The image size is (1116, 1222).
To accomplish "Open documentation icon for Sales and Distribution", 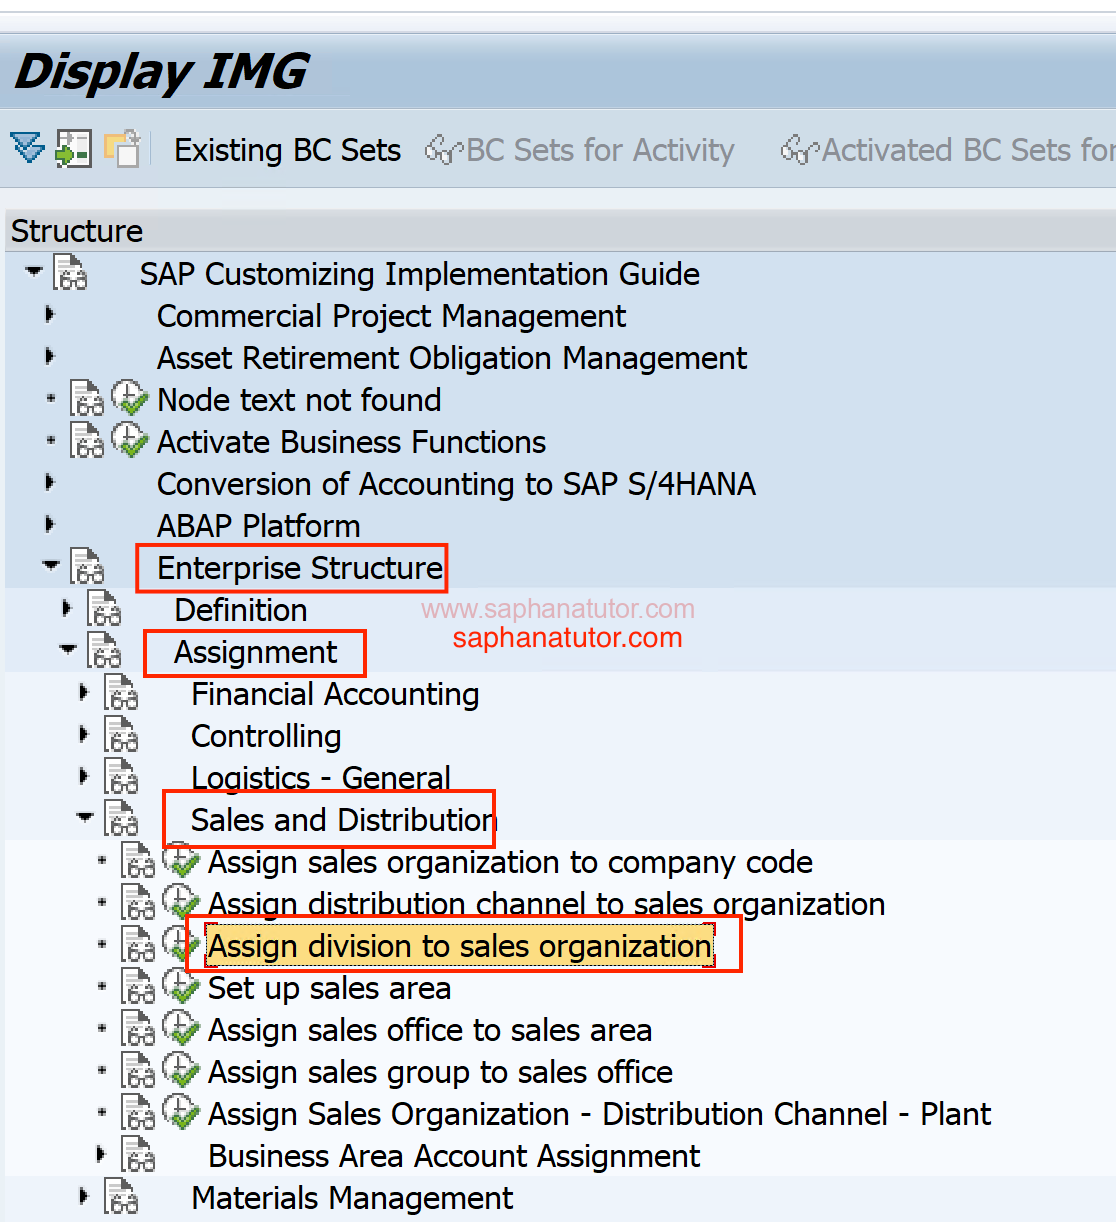I will coord(121,818).
